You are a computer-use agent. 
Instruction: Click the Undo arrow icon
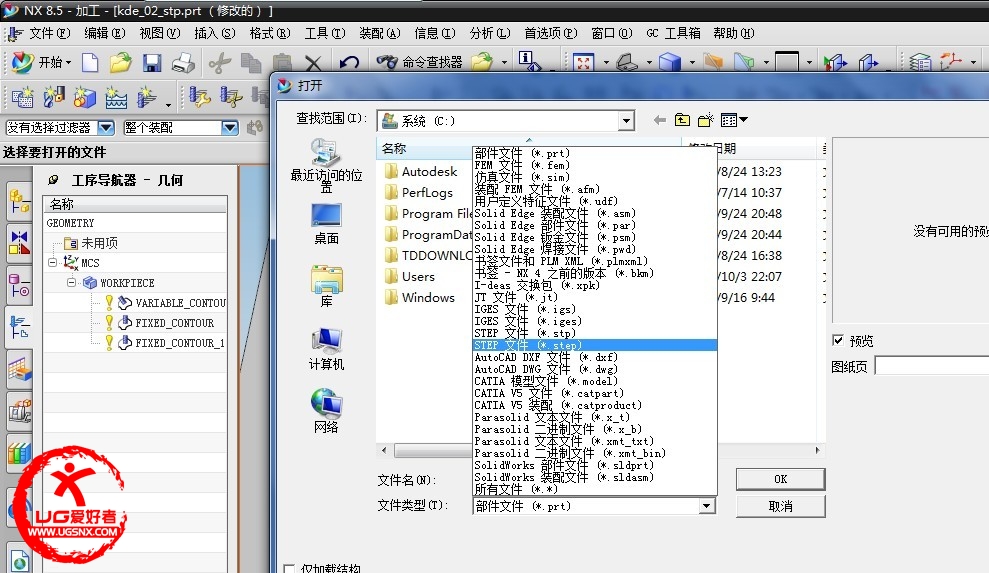pyautogui.click(x=349, y=62)
